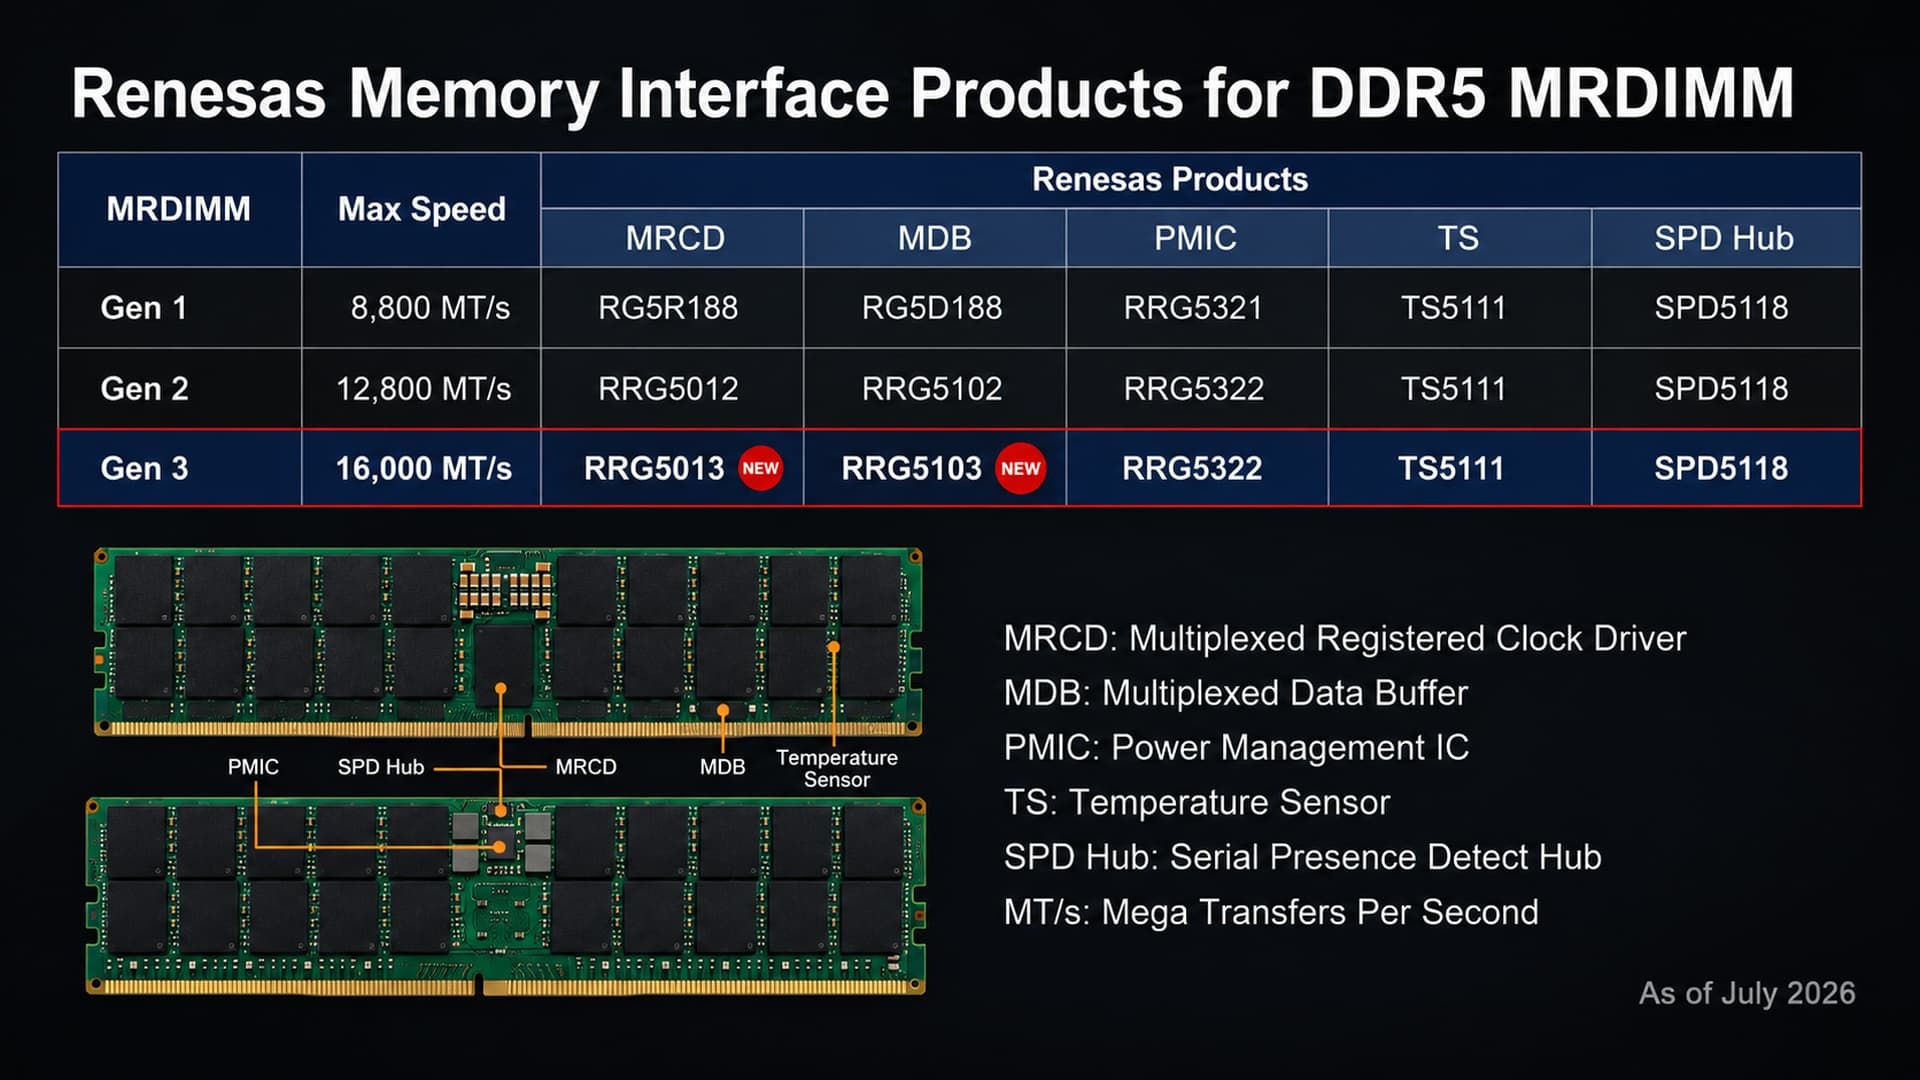
Task: Click the MDB callout label under the top DIMM
Action: click(x=722, y=767)
